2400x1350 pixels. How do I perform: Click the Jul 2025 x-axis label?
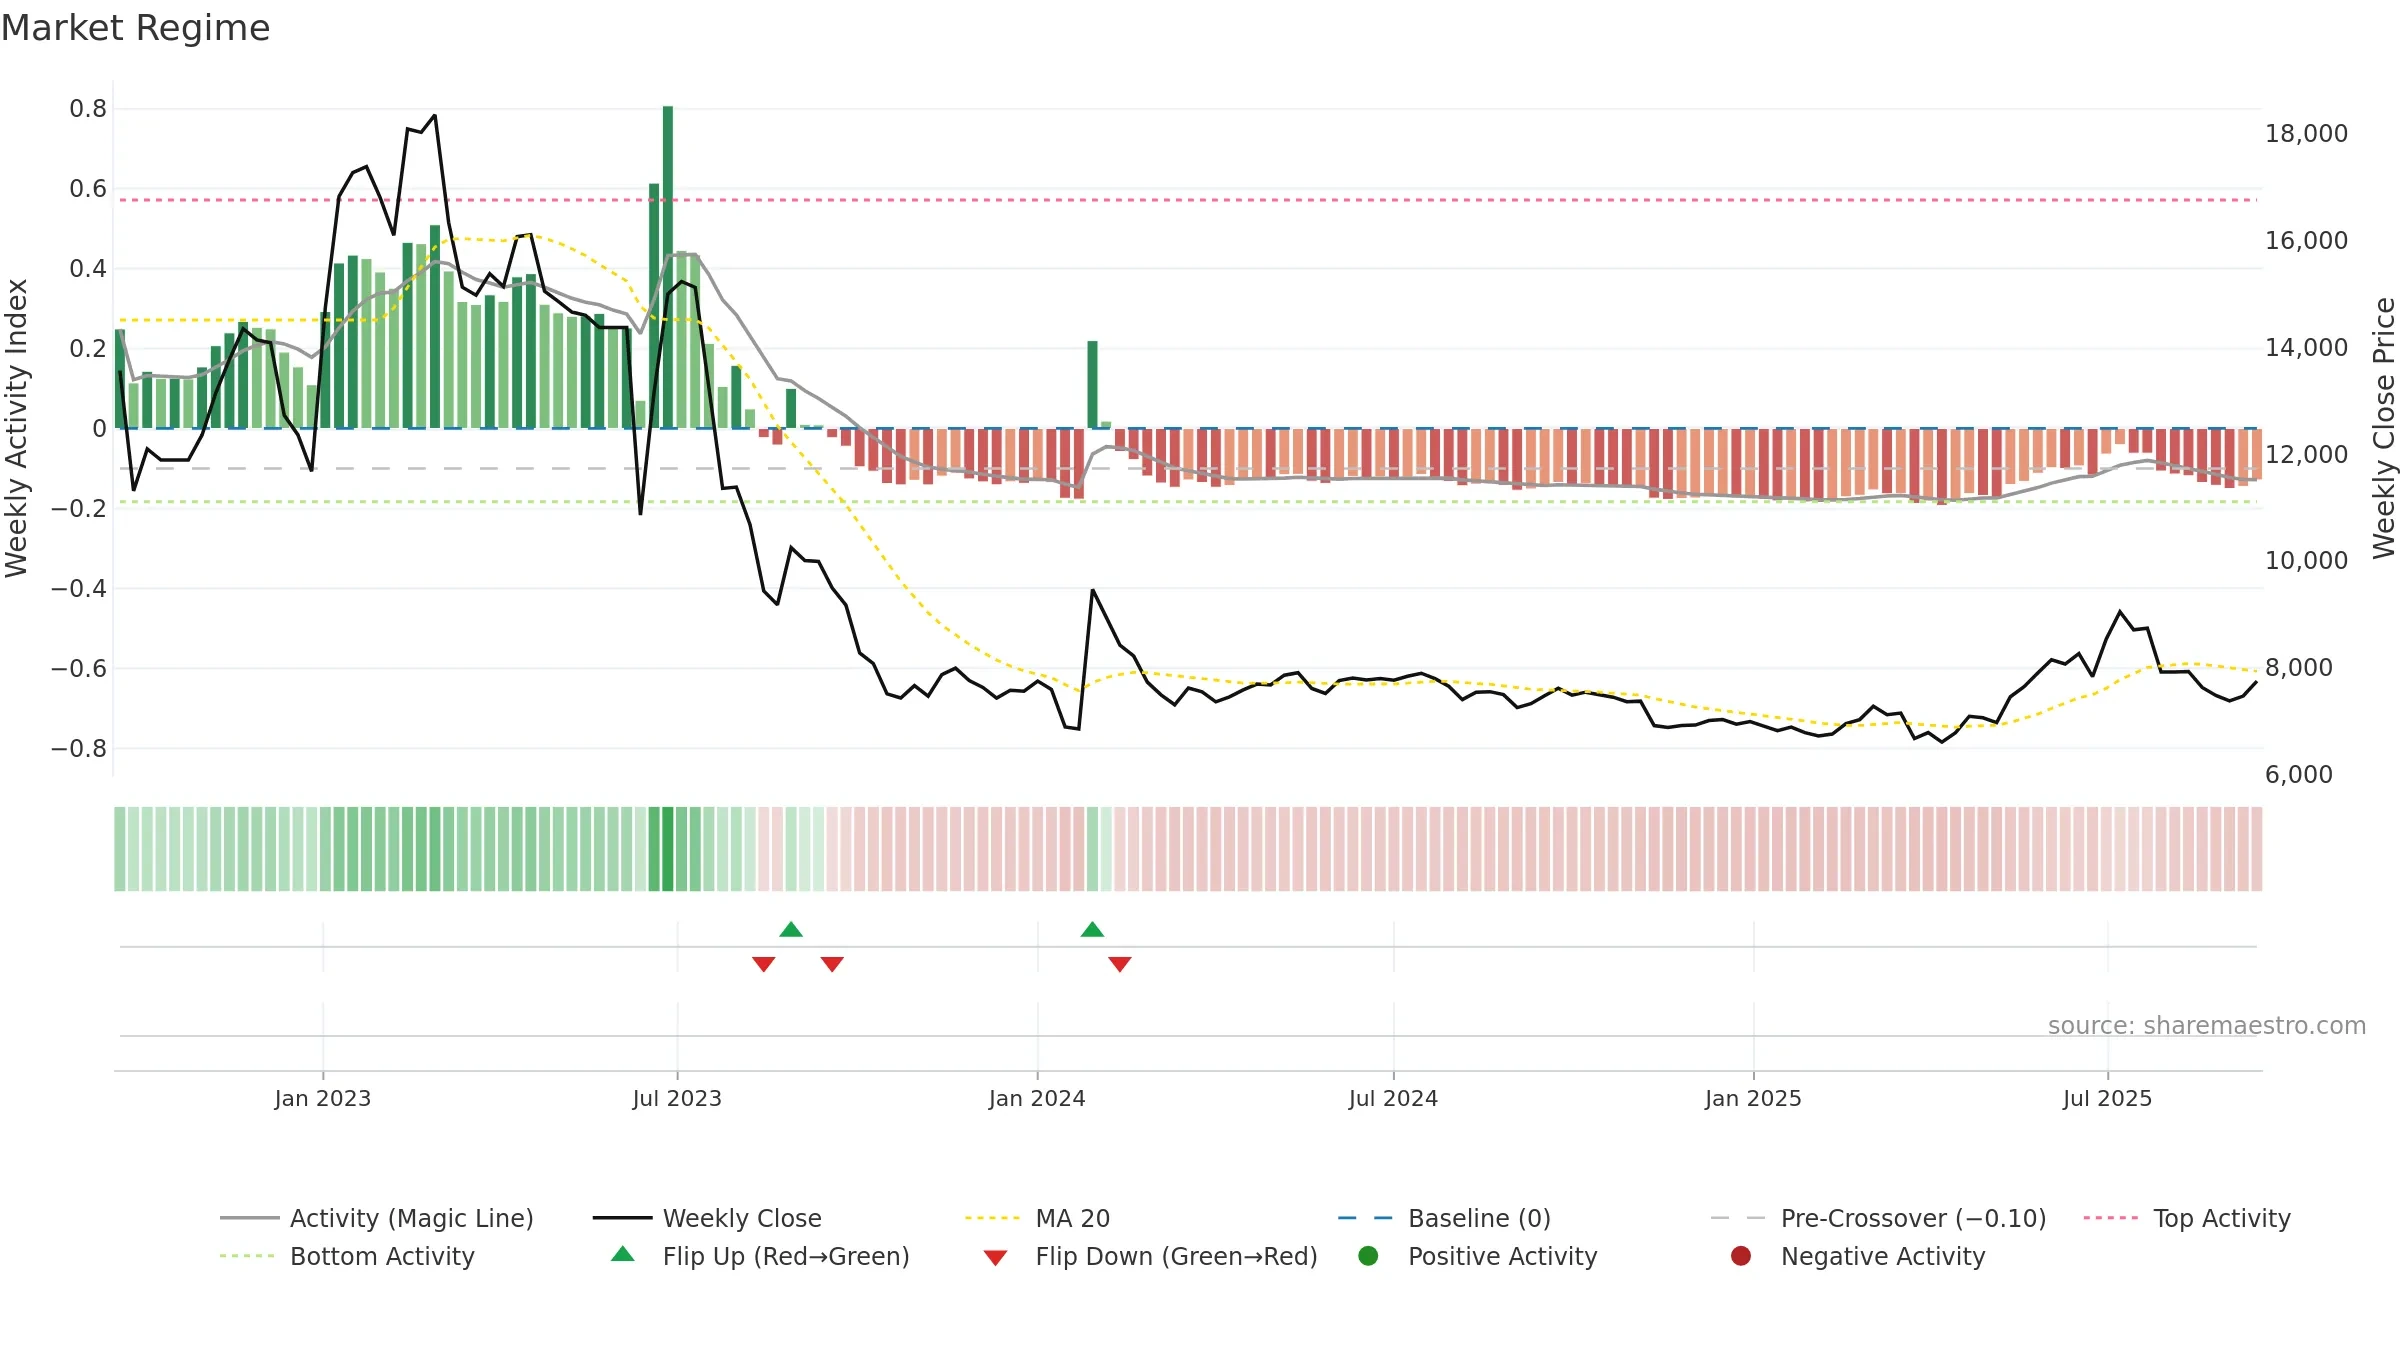coord(2107,1098)
